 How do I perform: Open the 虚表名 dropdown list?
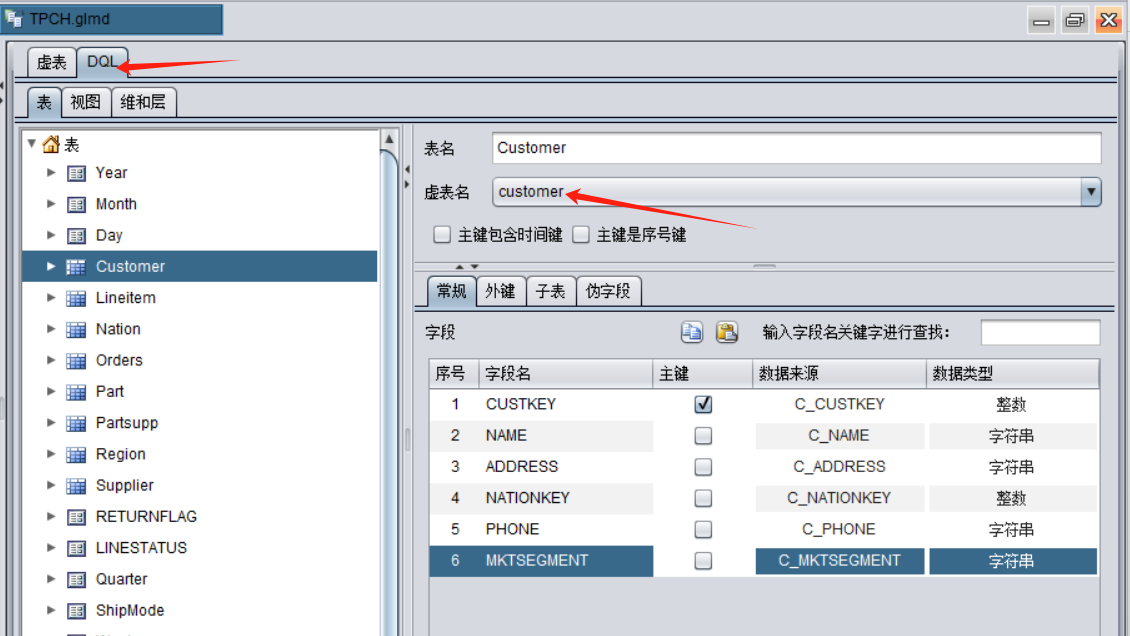(x=1090, y=192)
